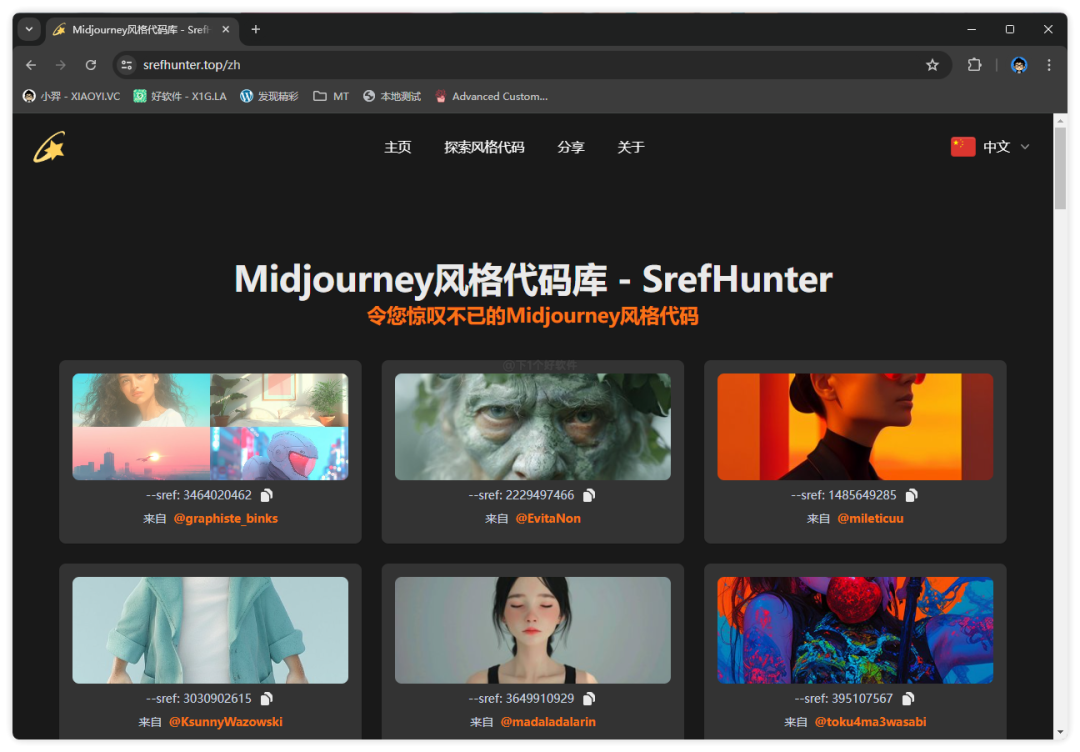The height and width of the screenshot is (752, 1080).
Task: Open the orange silhouette profile thumbnail
Action: click(855, 426)
